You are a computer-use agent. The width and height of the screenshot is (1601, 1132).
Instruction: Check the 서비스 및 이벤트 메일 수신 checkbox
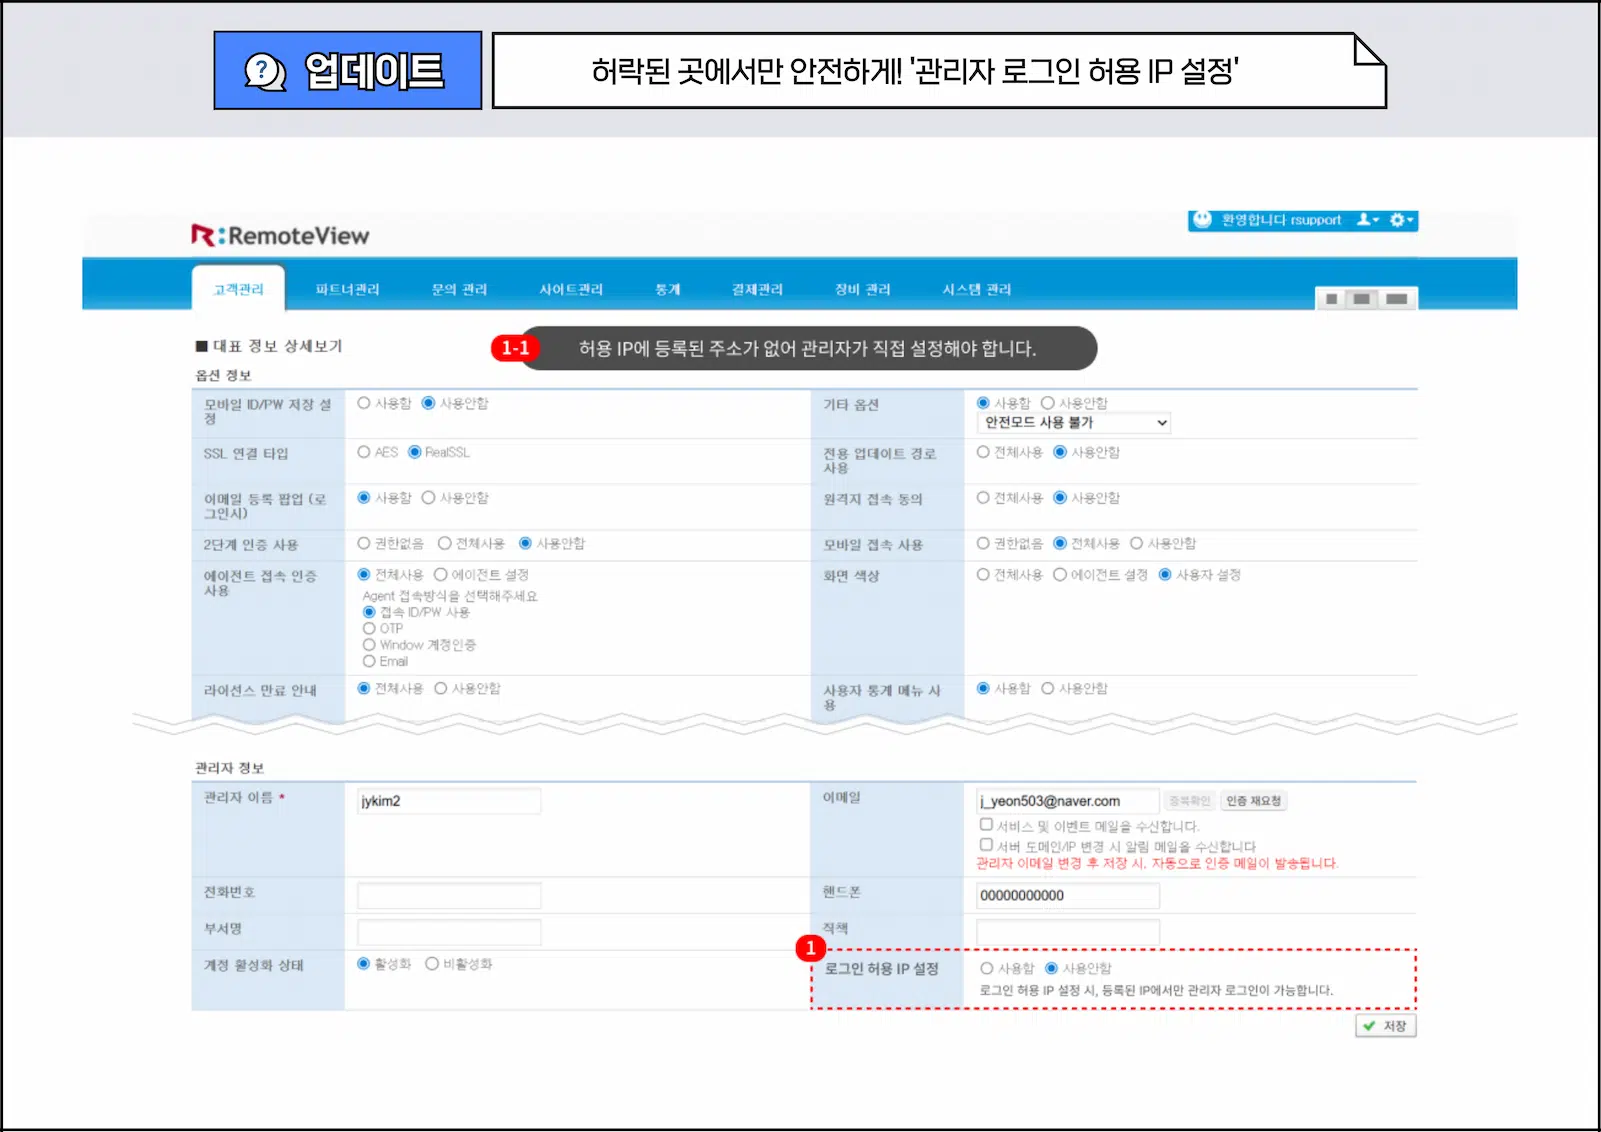click(986, 824)
